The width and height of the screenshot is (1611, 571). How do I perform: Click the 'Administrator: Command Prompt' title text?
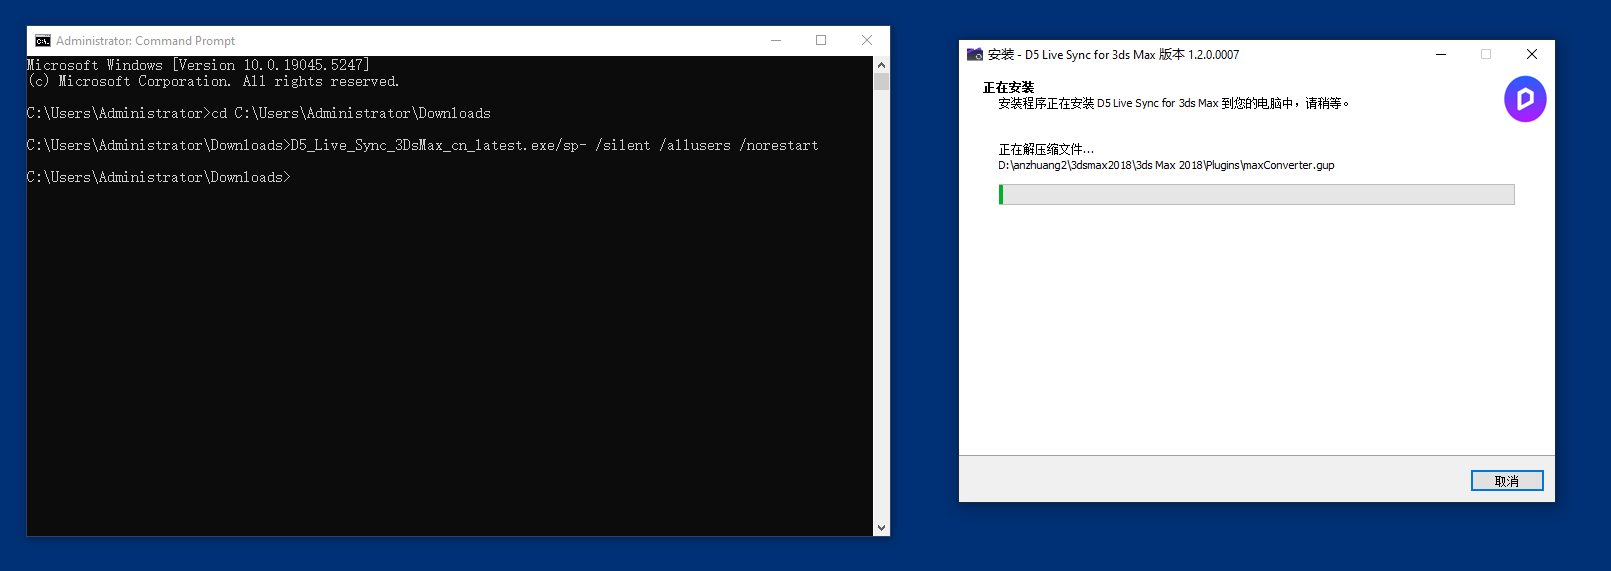(x=146, y=41)
